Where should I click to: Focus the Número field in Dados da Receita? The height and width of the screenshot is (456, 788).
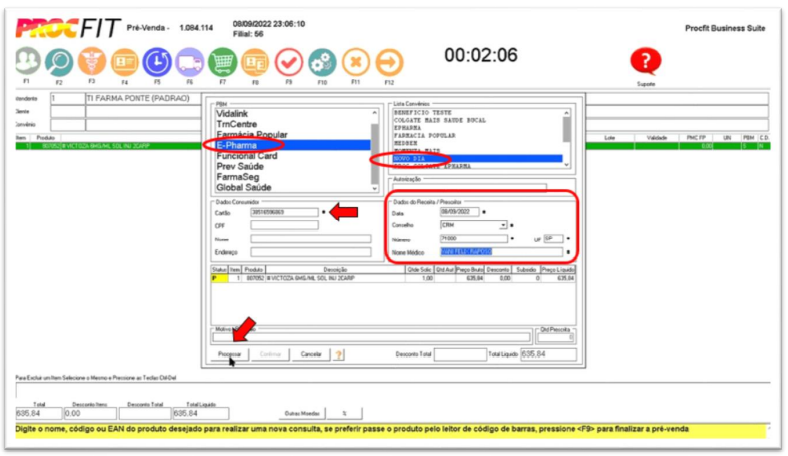click(473, 239)
